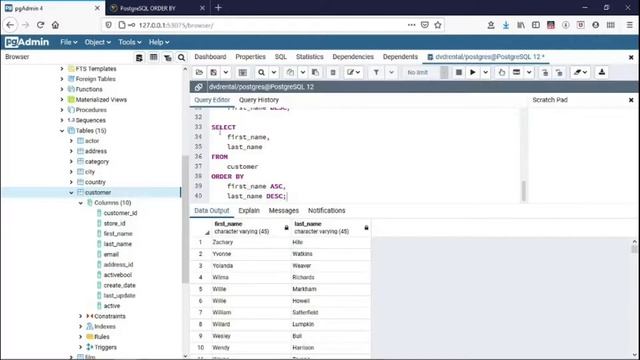Expand the actor table node
640x360 pixels.
point(71,141)
